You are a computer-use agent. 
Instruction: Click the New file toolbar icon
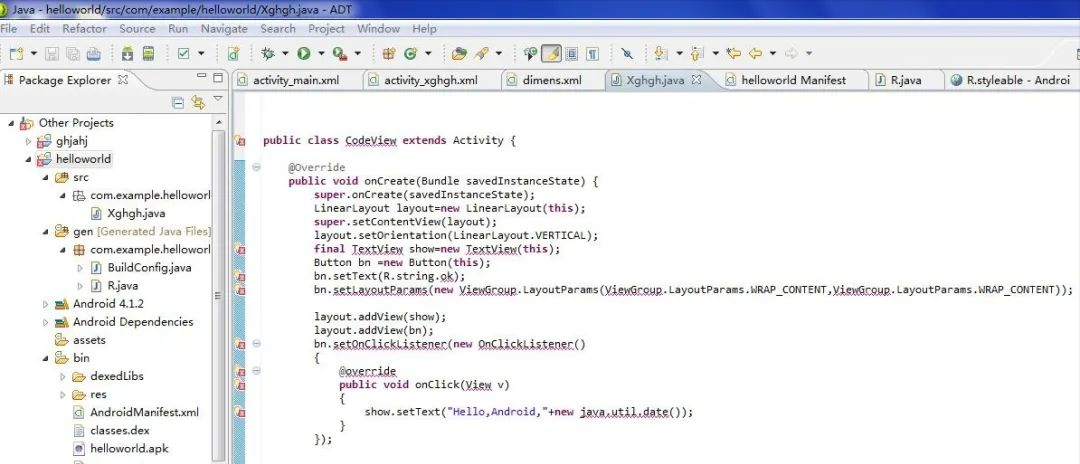click(x=16, y=53)
